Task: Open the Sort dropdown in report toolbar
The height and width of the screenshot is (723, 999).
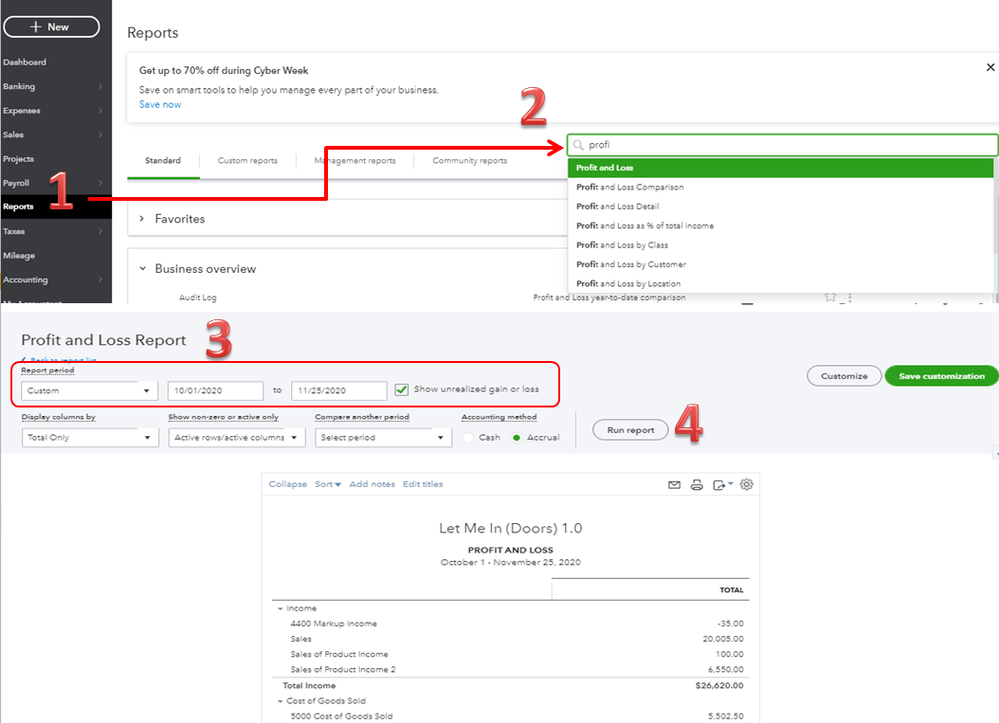Action: pos(327,484)
